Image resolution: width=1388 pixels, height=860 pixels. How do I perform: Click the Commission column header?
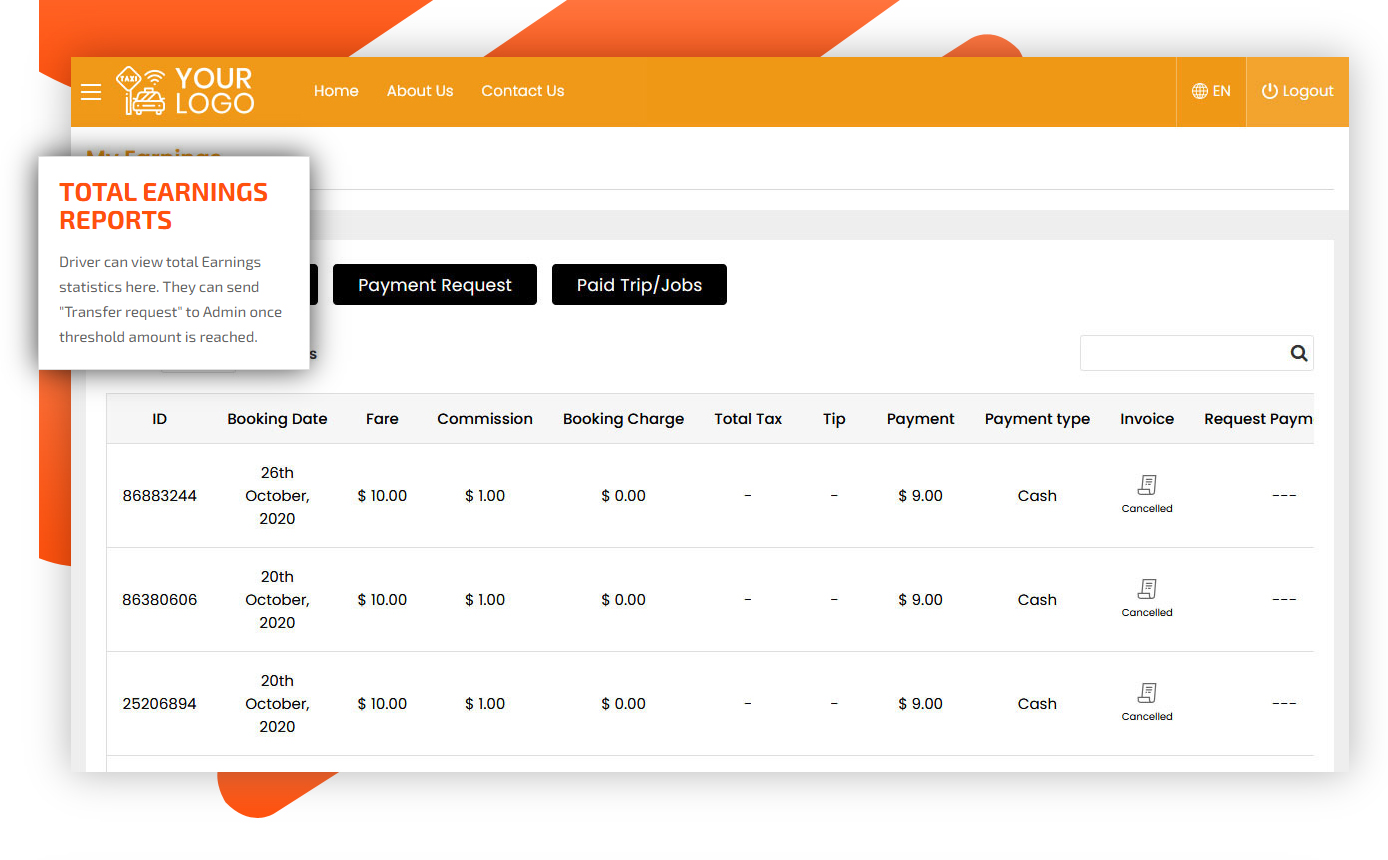[x=485, y=419]
